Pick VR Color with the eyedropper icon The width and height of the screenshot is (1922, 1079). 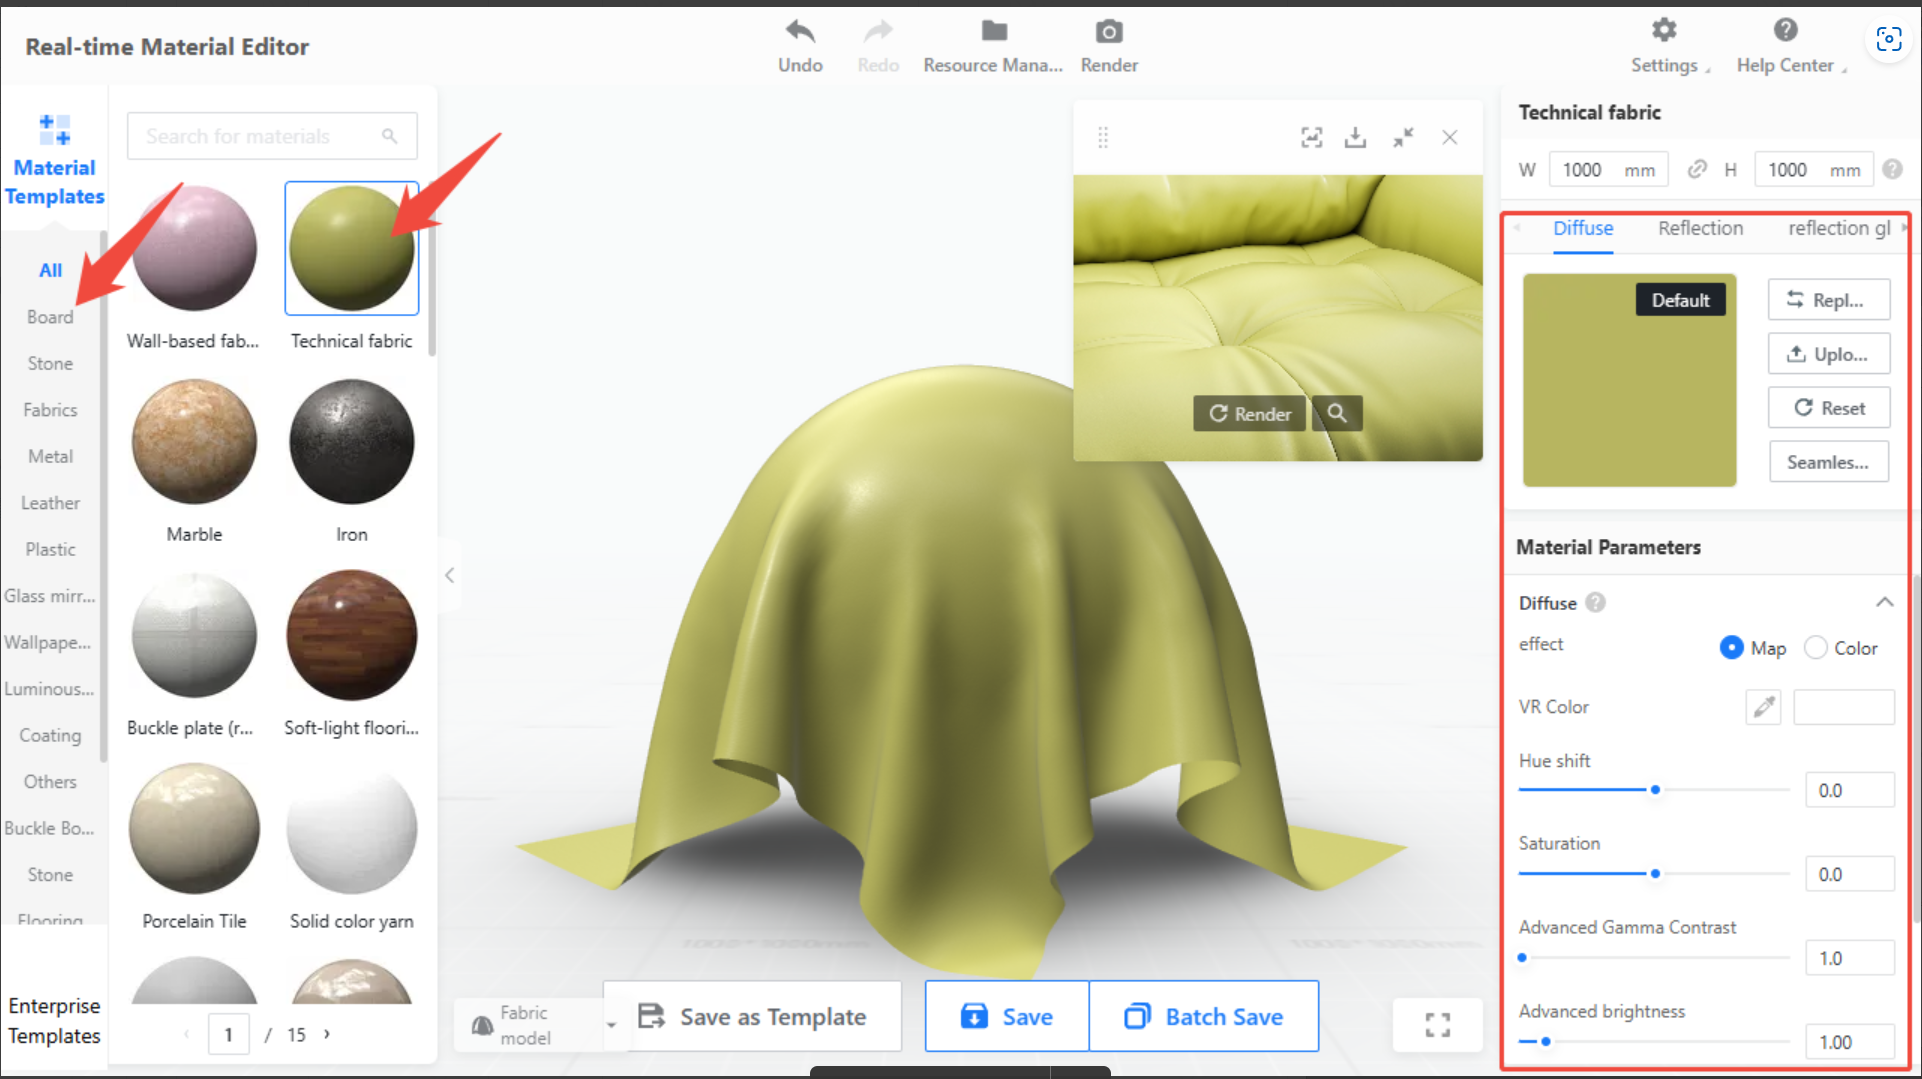(1764, 707)
